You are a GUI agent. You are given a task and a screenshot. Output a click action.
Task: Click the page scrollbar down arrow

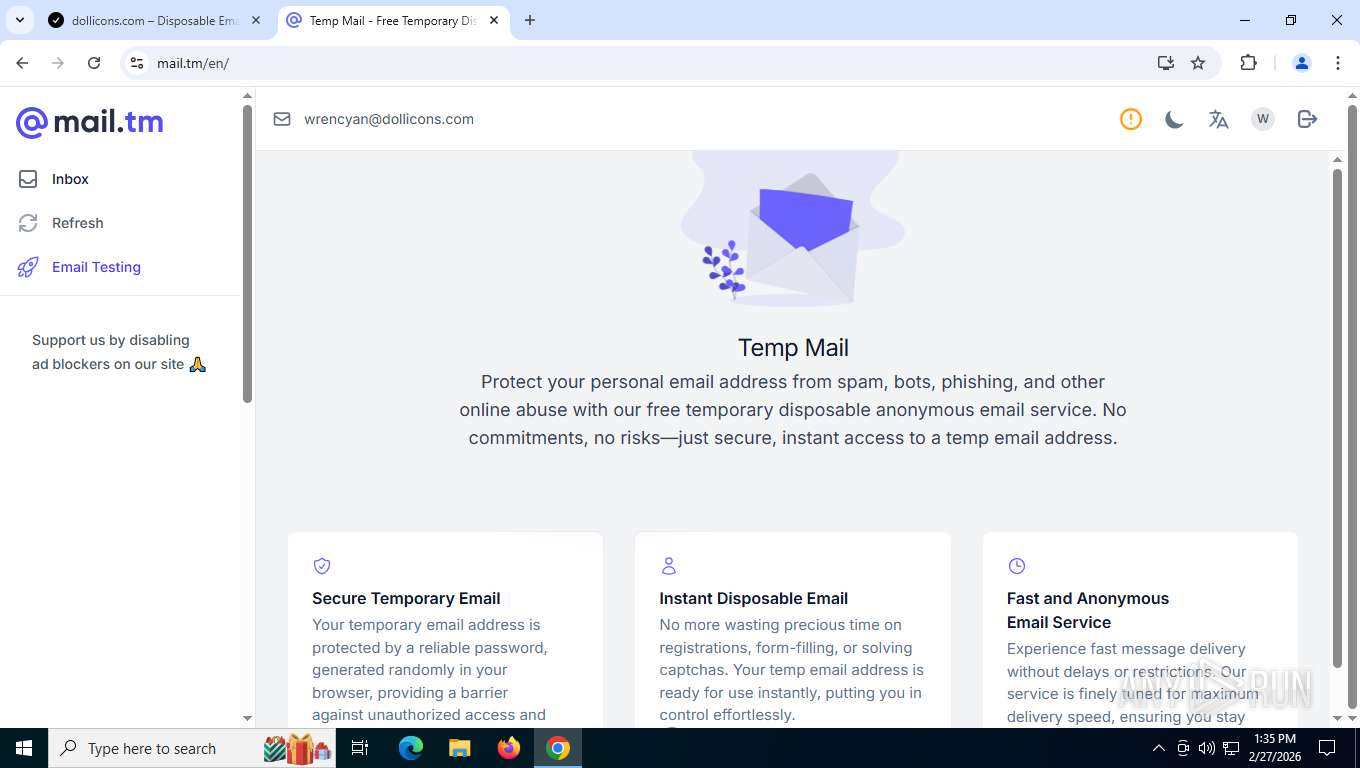tap(1352, 718)
